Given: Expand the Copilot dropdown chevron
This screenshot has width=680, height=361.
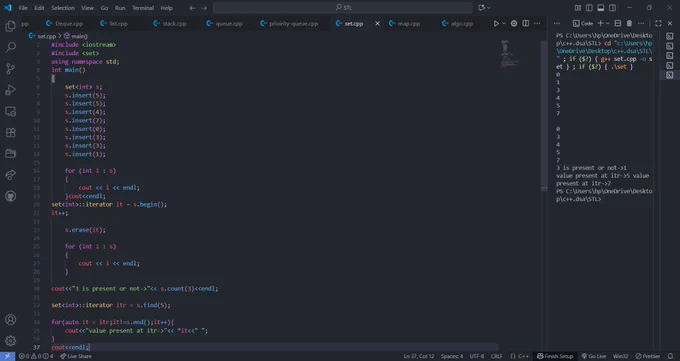Looking at the screenshot, I should (x=489, y=8).
